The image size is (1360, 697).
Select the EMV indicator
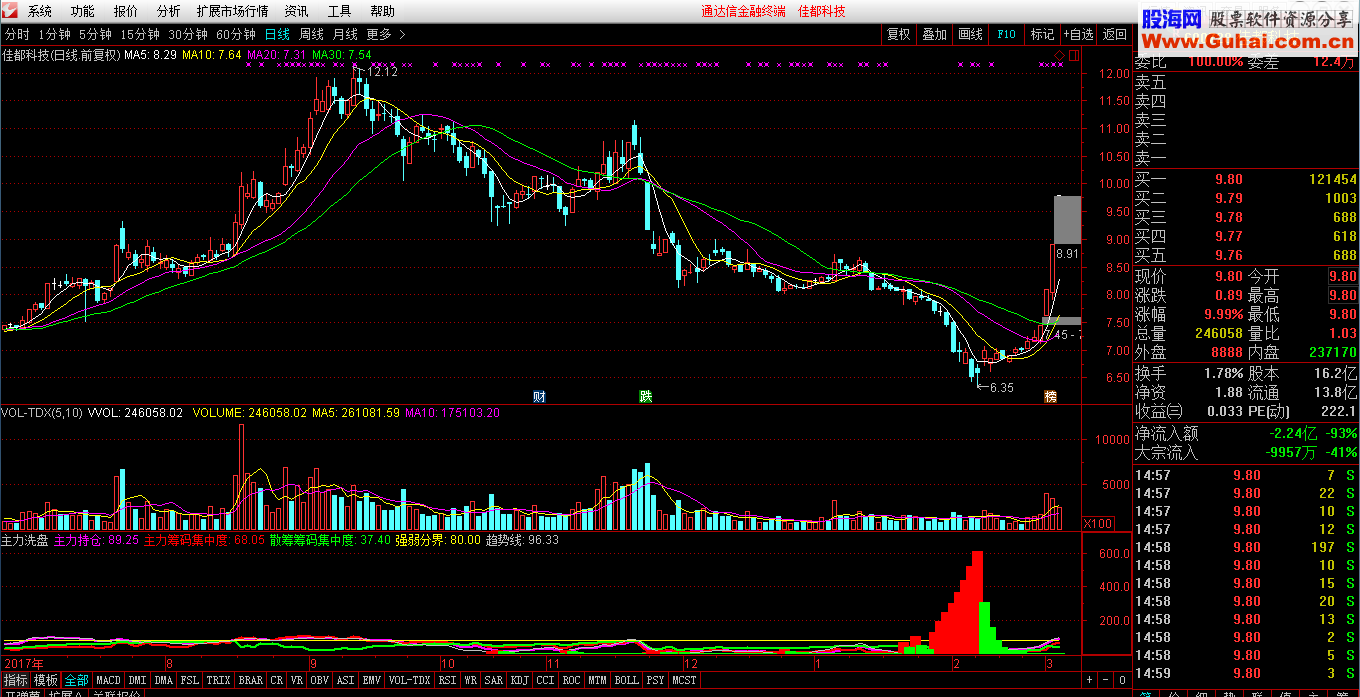372,680
